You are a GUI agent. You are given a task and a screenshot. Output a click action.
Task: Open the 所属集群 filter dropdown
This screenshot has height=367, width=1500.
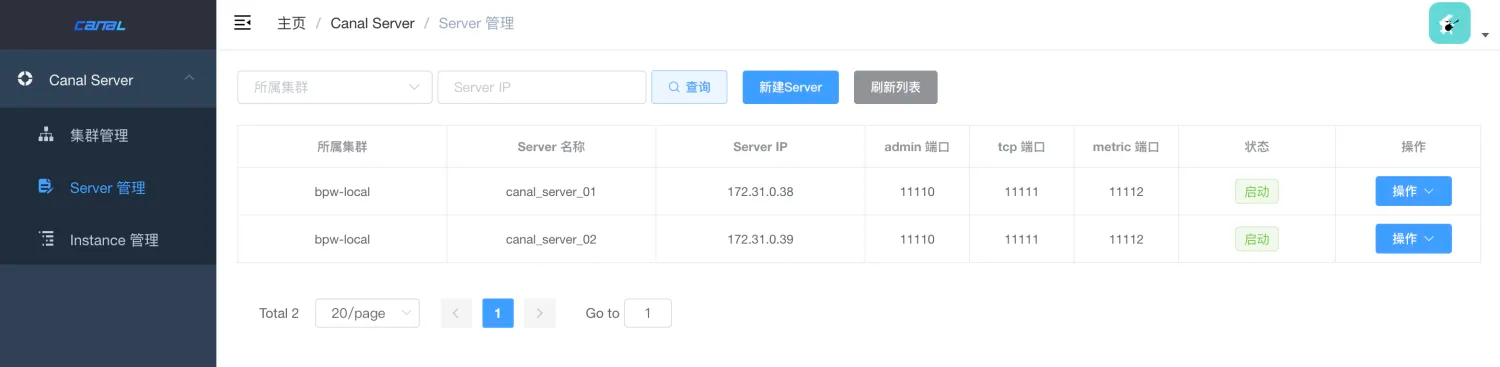335,87
